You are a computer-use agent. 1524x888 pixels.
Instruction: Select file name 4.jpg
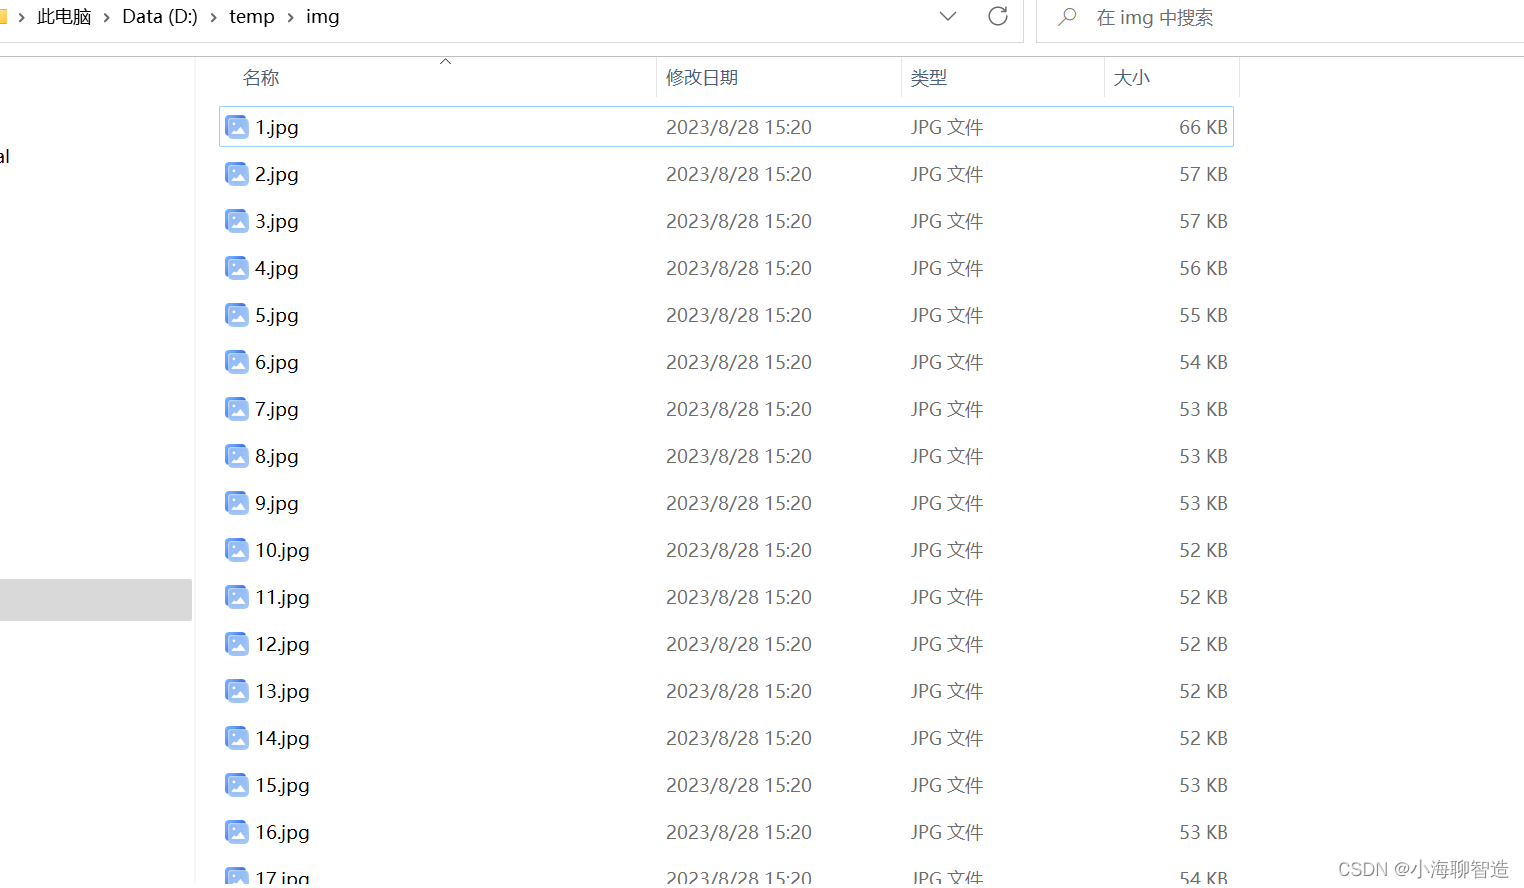pyautogui.click(x=277, y=268)
